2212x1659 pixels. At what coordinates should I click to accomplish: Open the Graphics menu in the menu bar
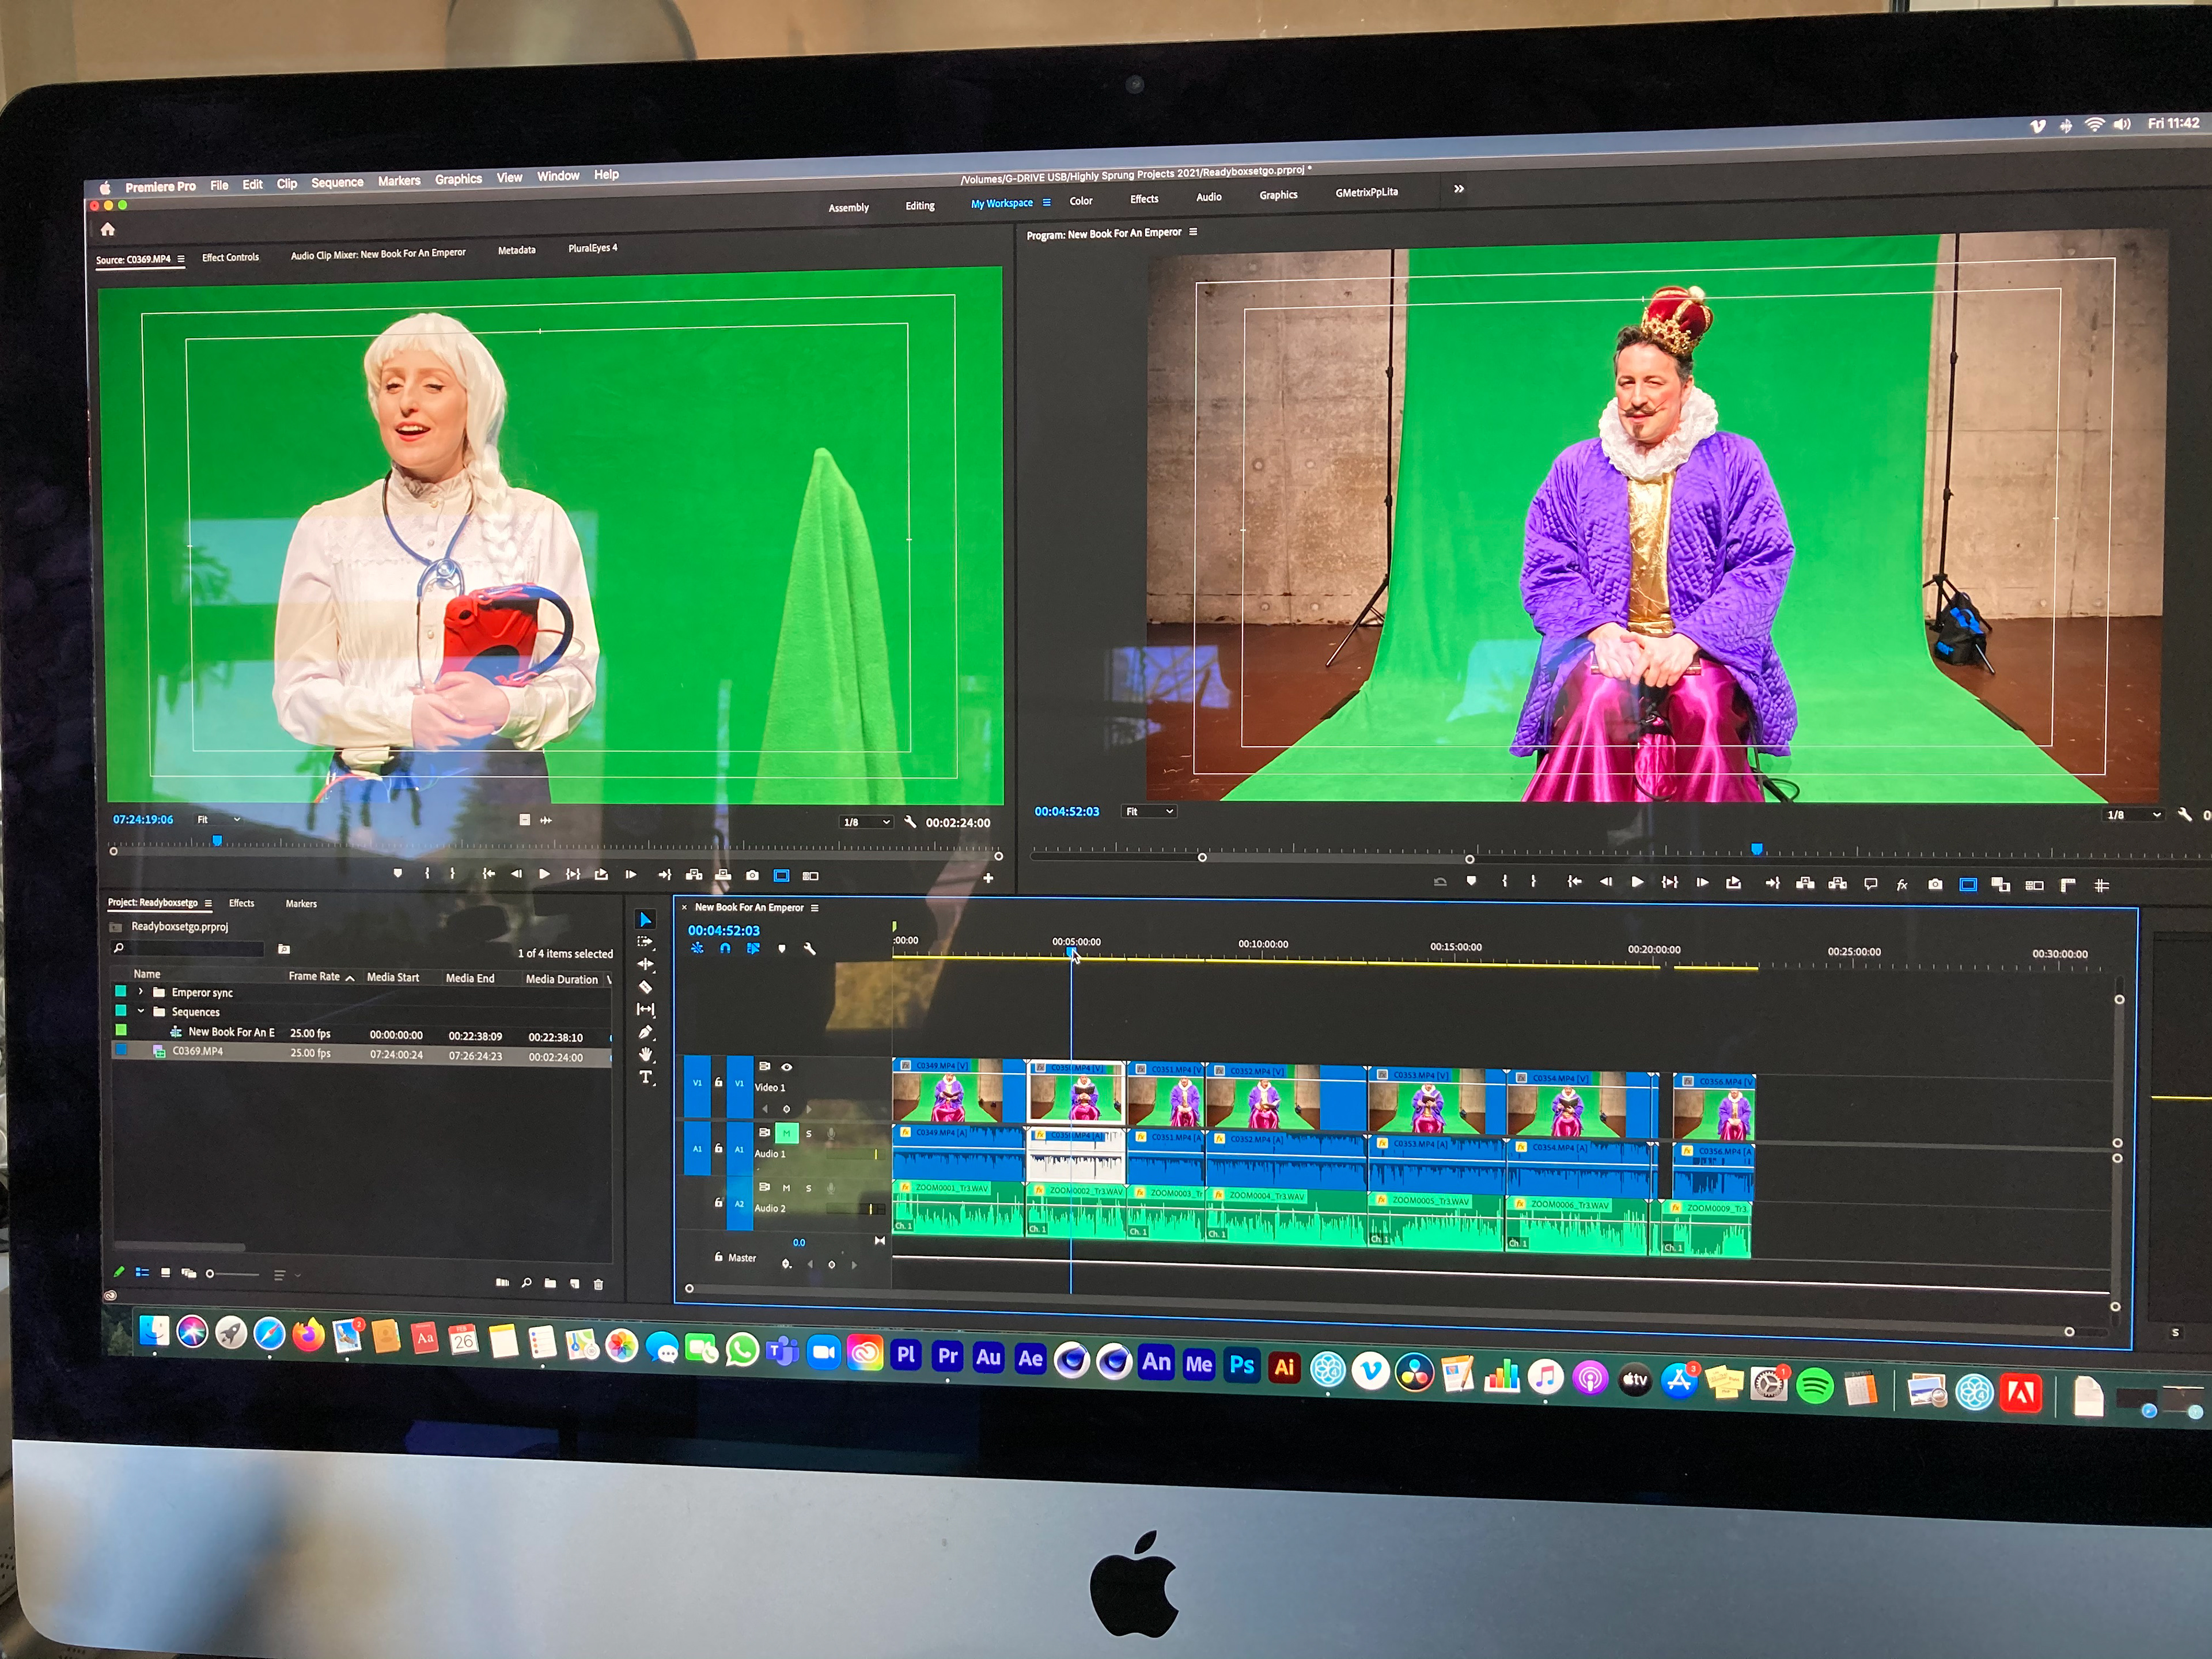pyautogui.click(x=458, y=178)
